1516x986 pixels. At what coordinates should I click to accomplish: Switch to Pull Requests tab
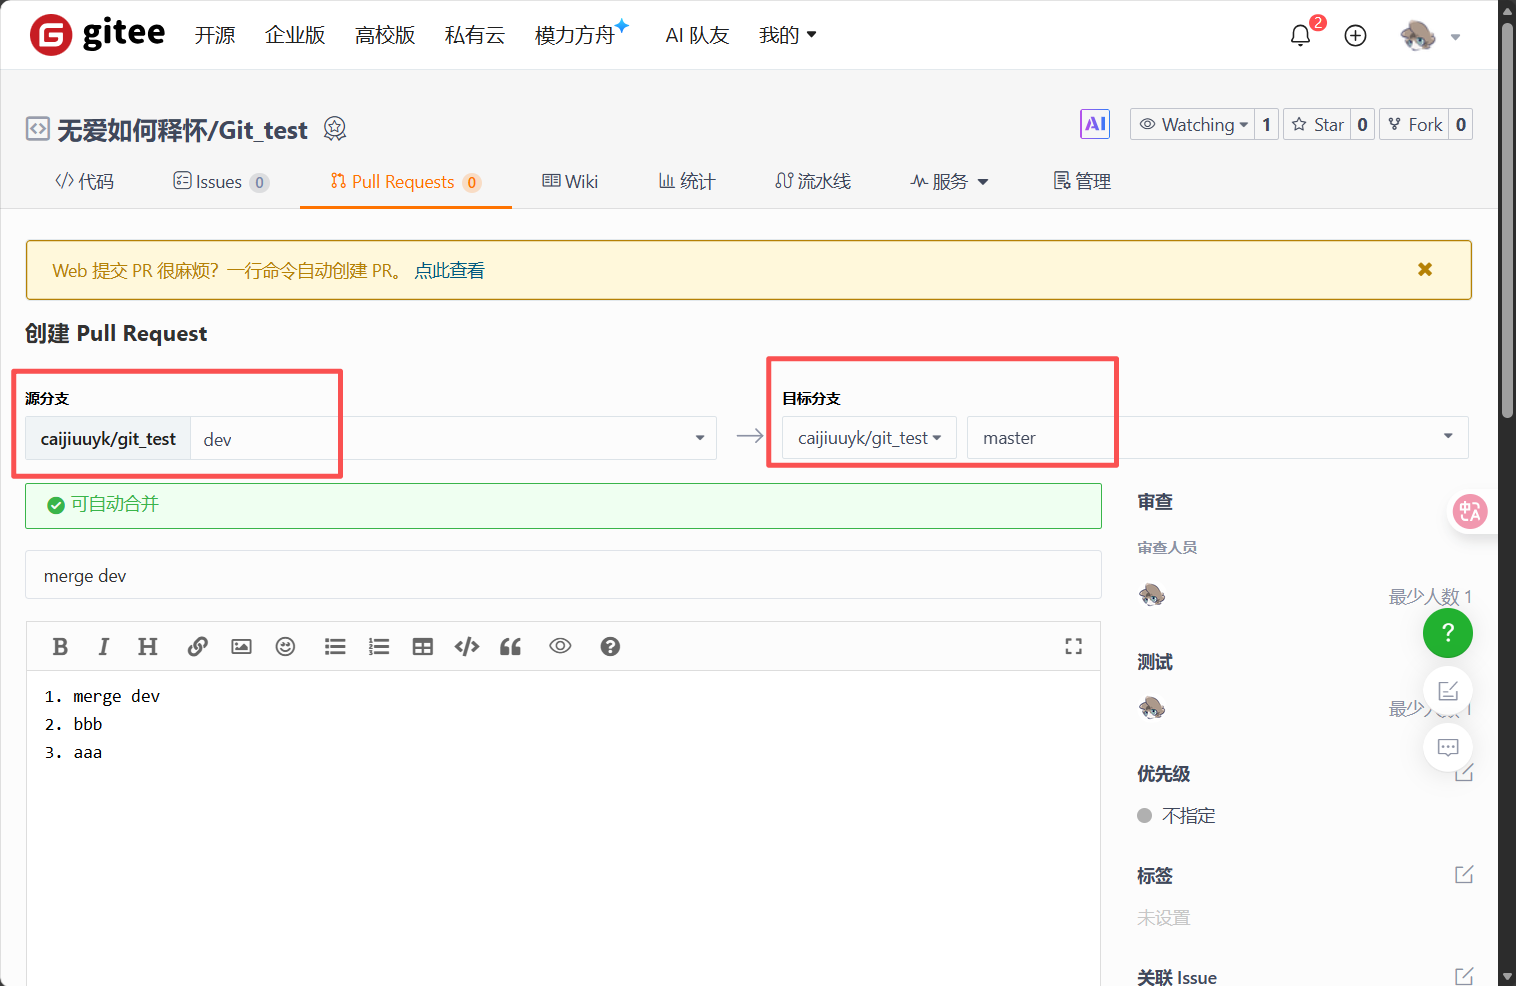click(405, 181)
